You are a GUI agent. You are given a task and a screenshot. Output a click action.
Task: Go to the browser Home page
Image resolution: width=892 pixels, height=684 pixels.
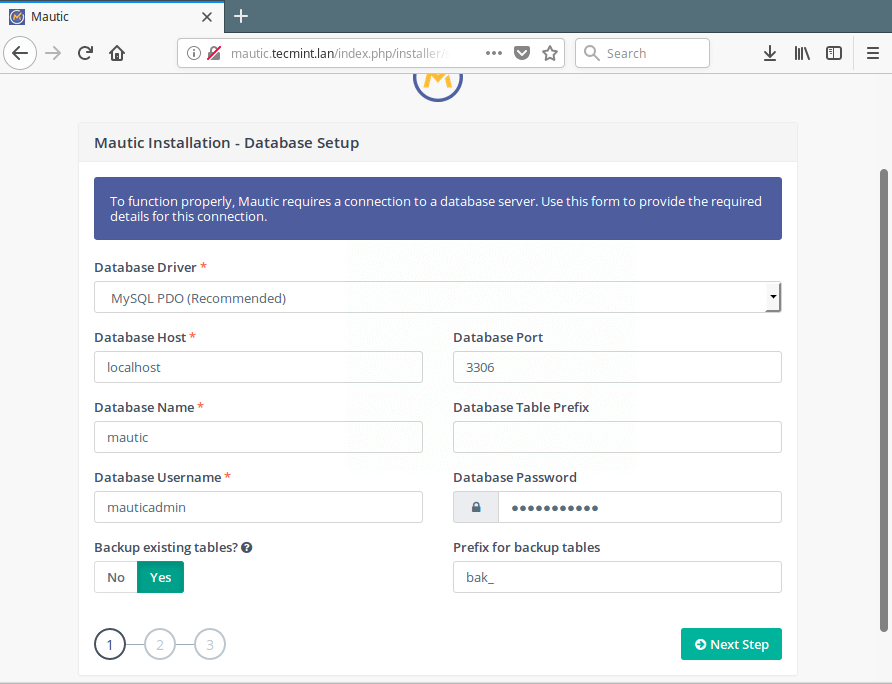pyautogui.click(x=117, y=53)
